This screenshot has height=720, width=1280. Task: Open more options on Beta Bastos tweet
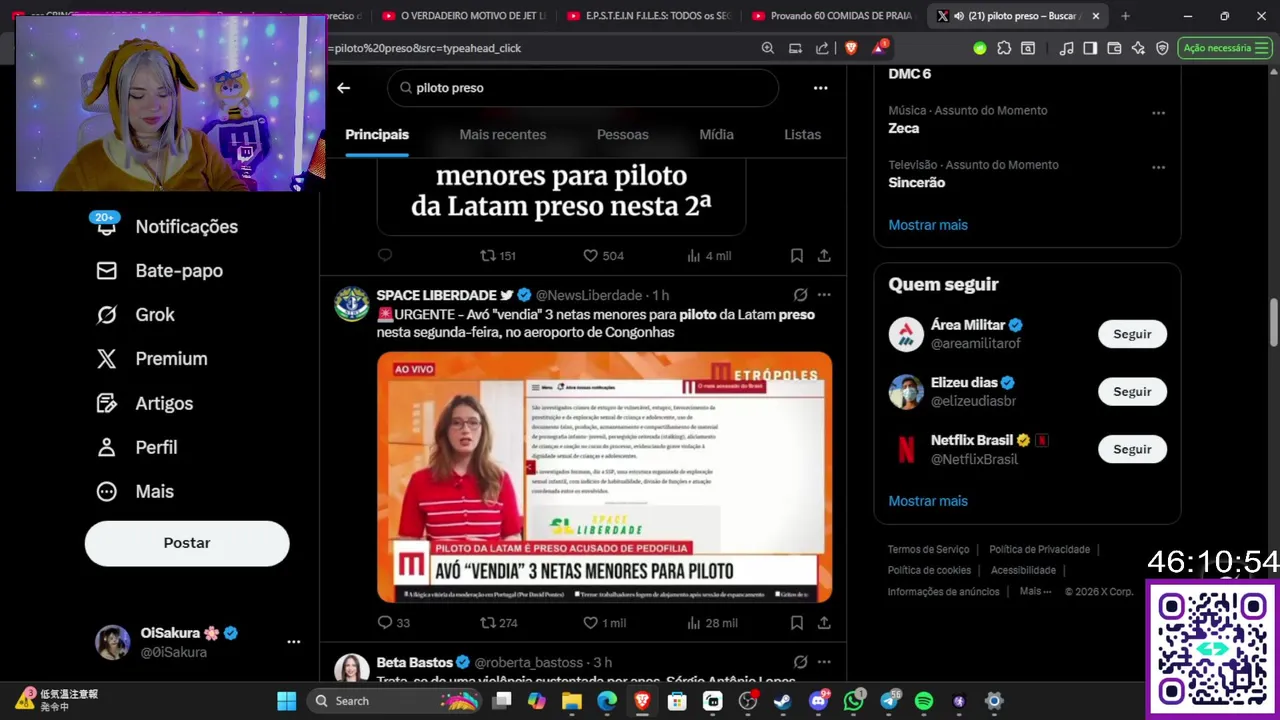[x=824, y=662]
